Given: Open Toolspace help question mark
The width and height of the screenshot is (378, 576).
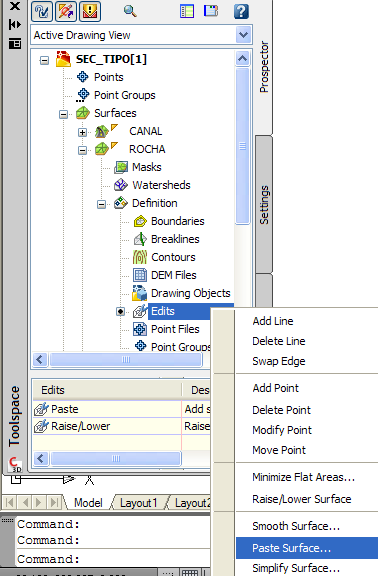Looking at the screenshot, I should coord(241,11).
